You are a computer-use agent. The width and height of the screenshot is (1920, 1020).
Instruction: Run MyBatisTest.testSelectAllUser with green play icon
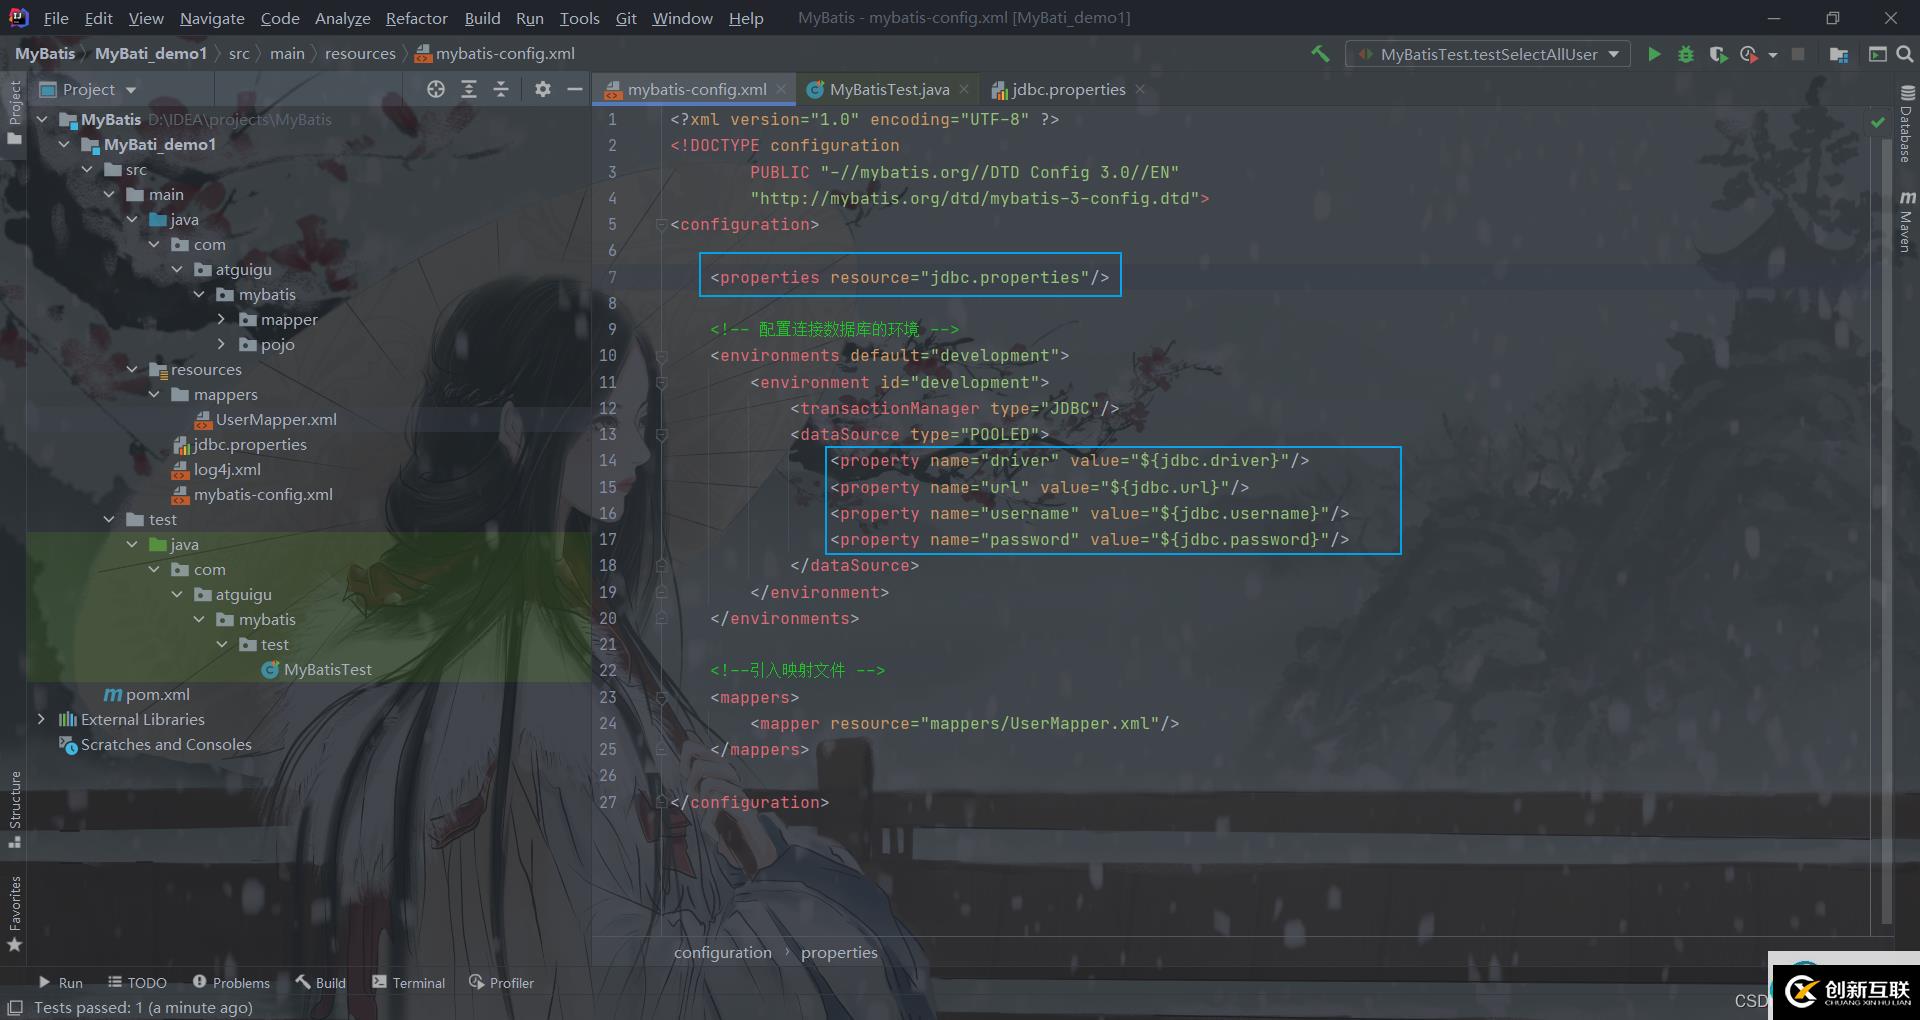click(x=1654, y=54)
